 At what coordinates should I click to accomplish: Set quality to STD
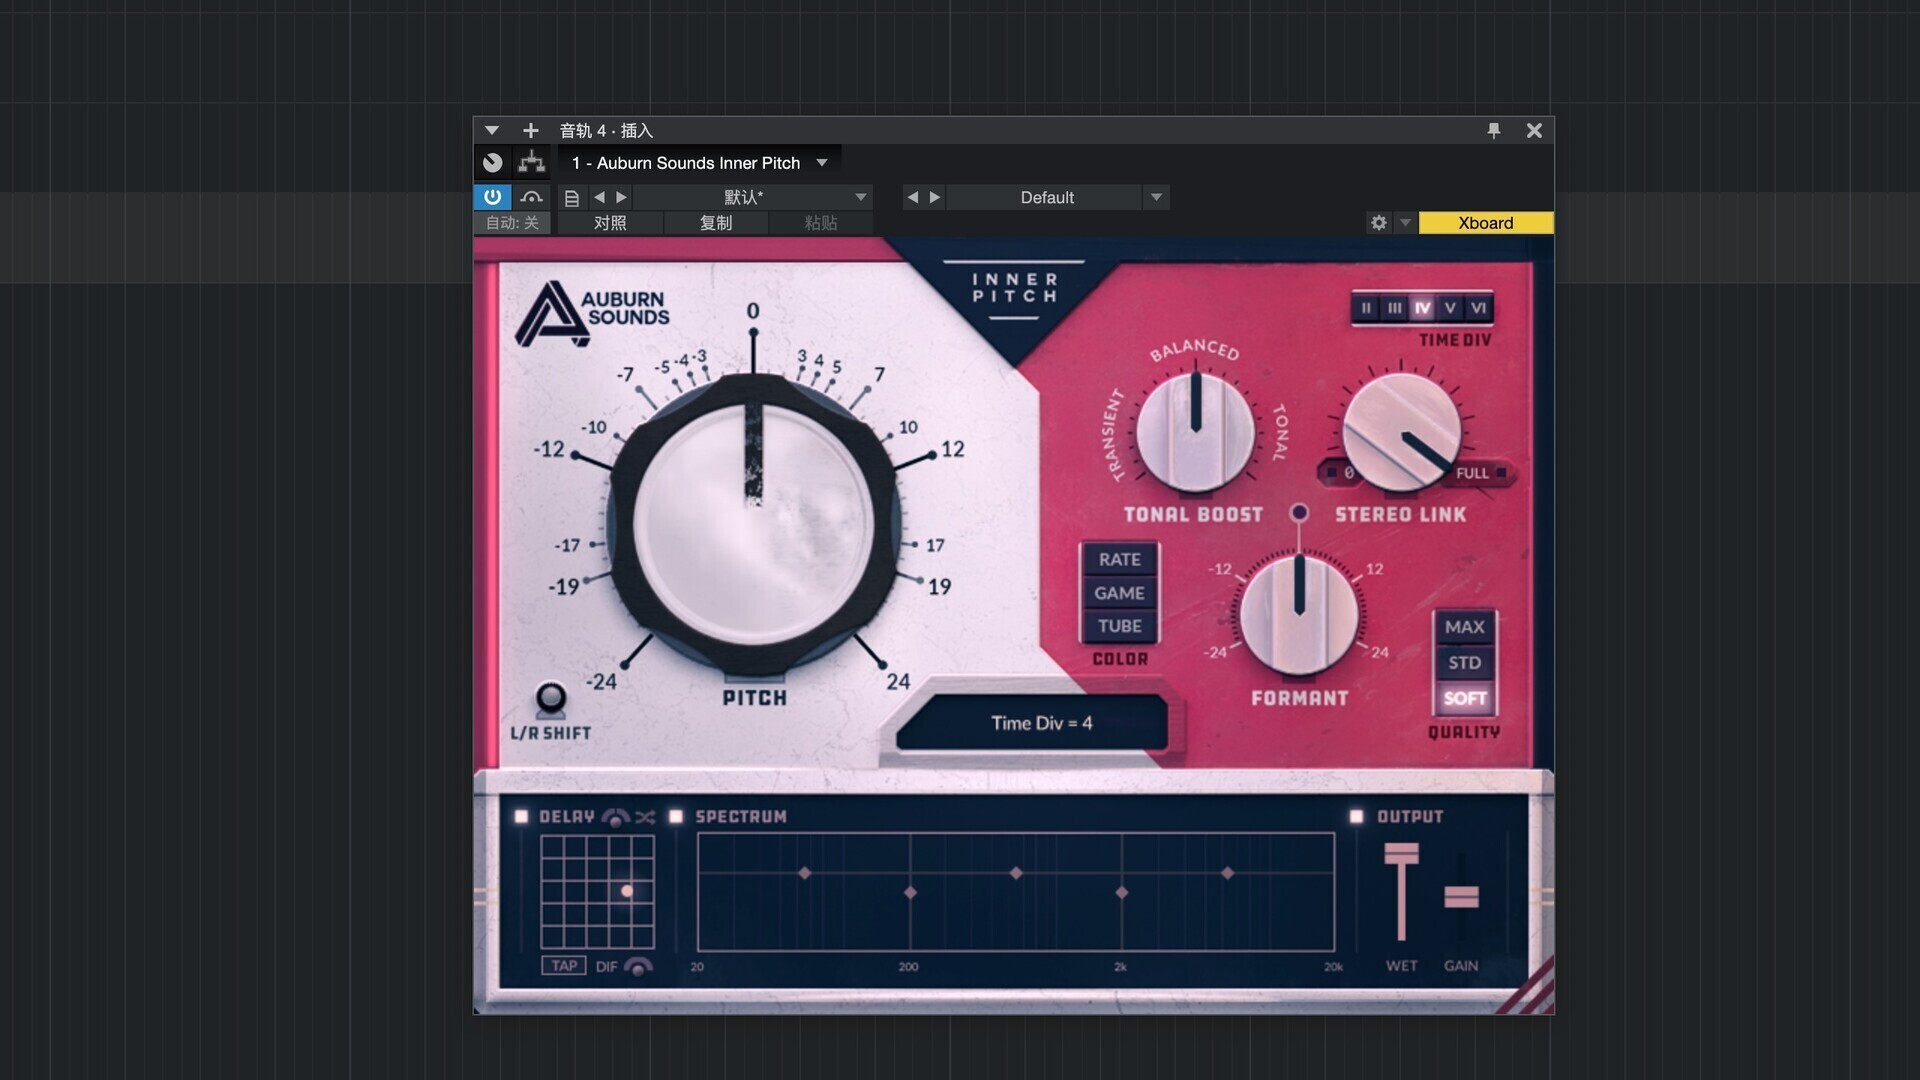1464,663
